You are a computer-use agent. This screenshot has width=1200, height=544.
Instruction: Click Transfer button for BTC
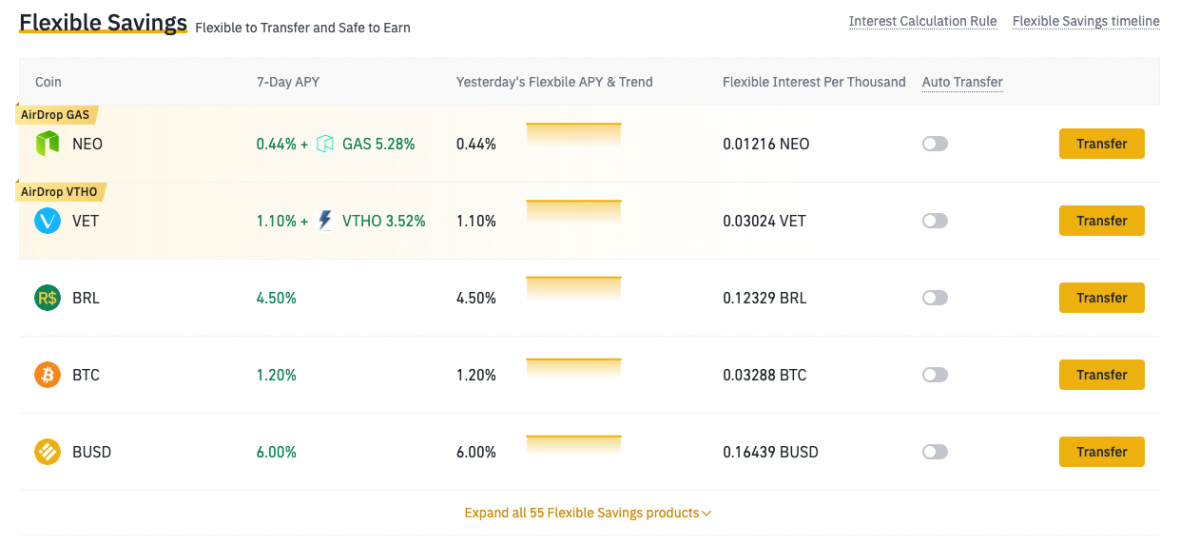point(1102,375)
